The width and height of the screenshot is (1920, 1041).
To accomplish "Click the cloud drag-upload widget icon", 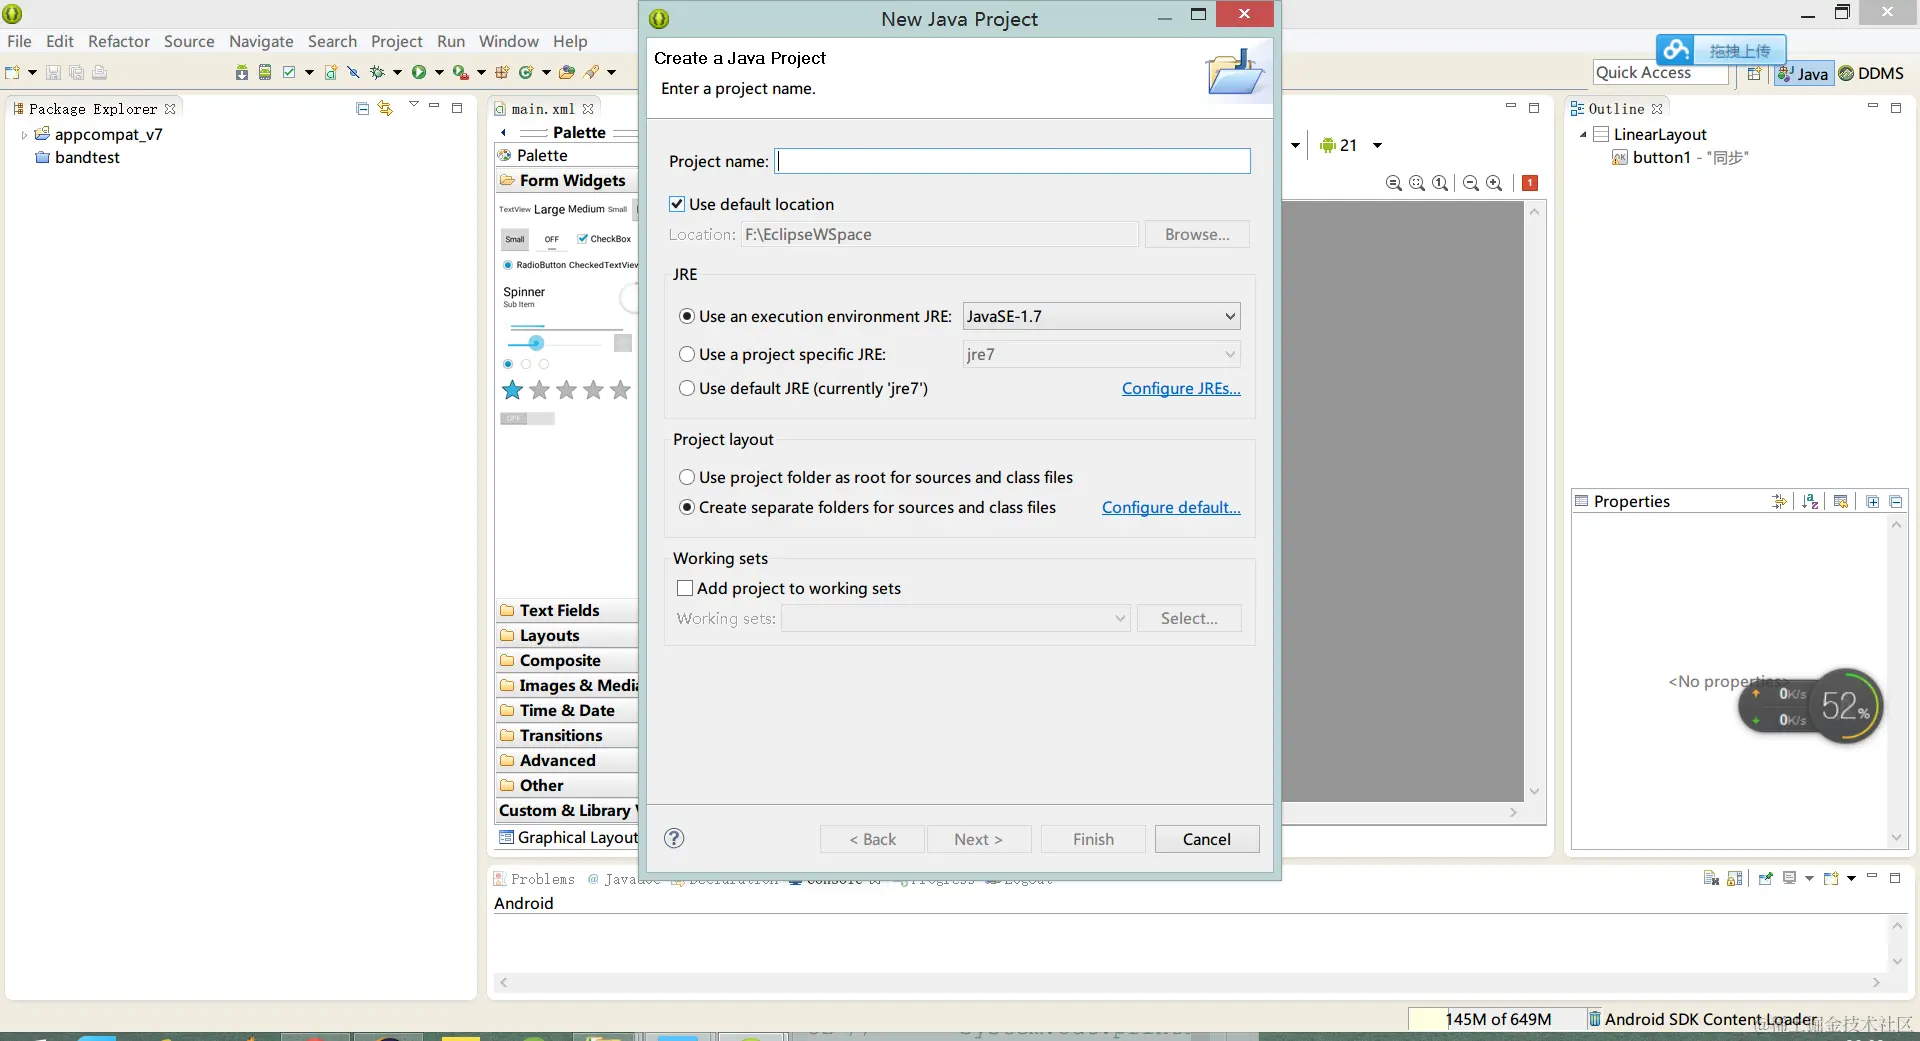I will pyautogui.click(x=1676, y=50).
